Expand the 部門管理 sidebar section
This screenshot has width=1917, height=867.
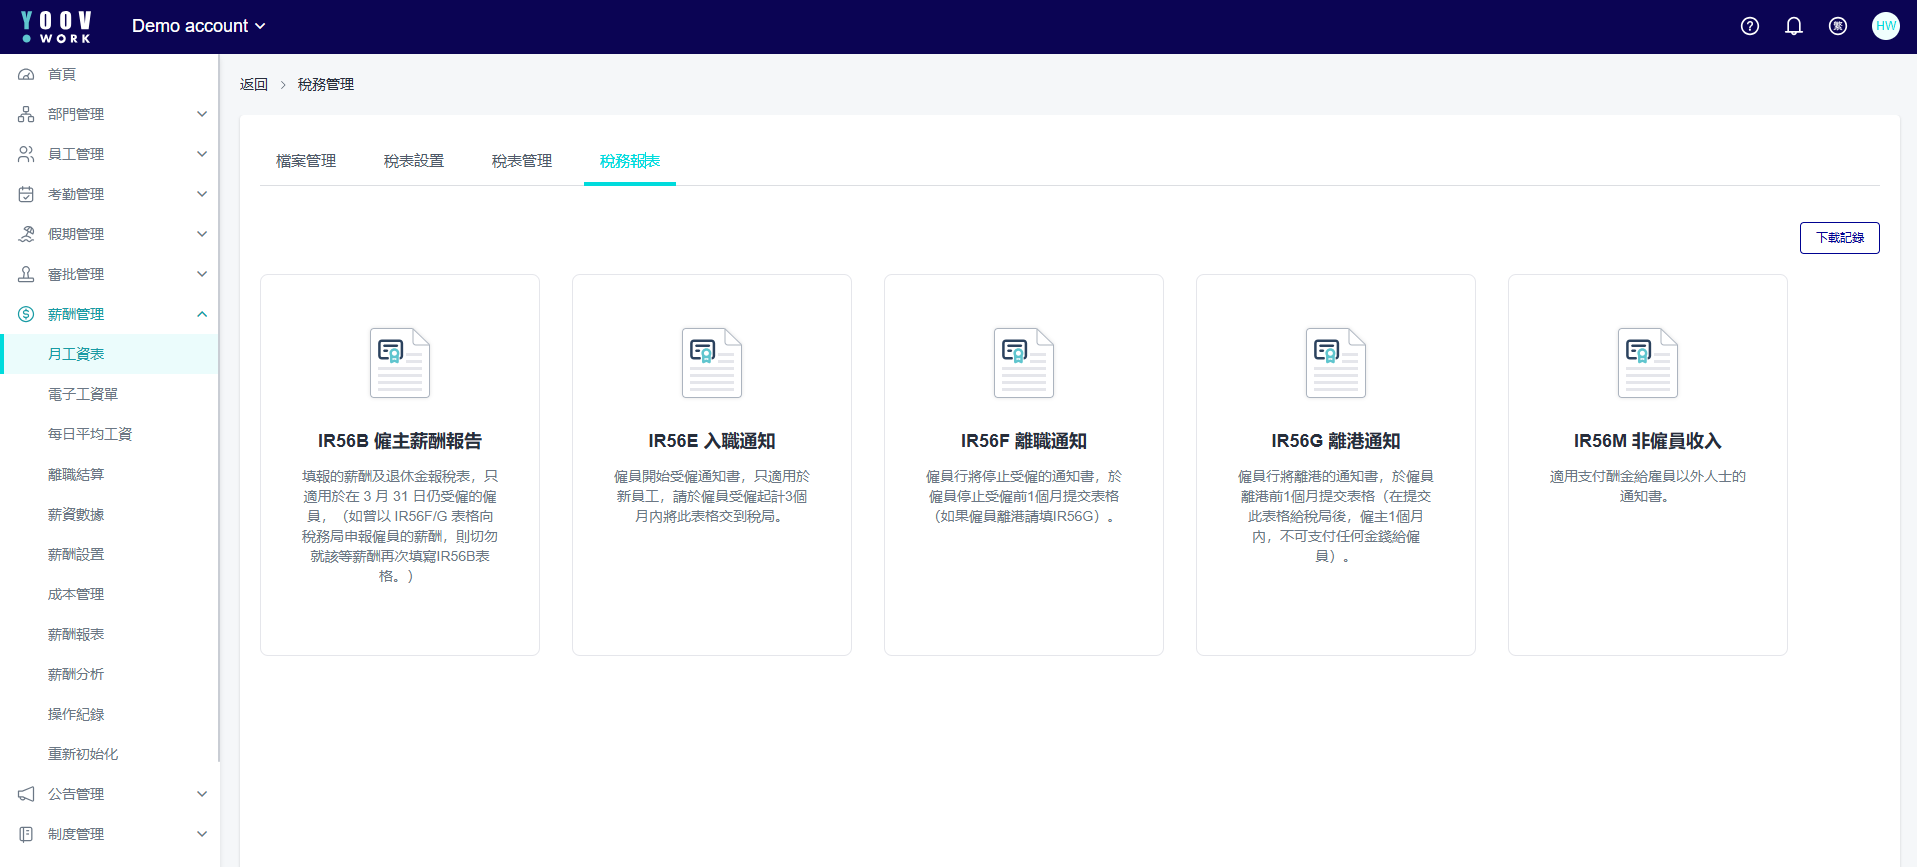tap(110, 114)
